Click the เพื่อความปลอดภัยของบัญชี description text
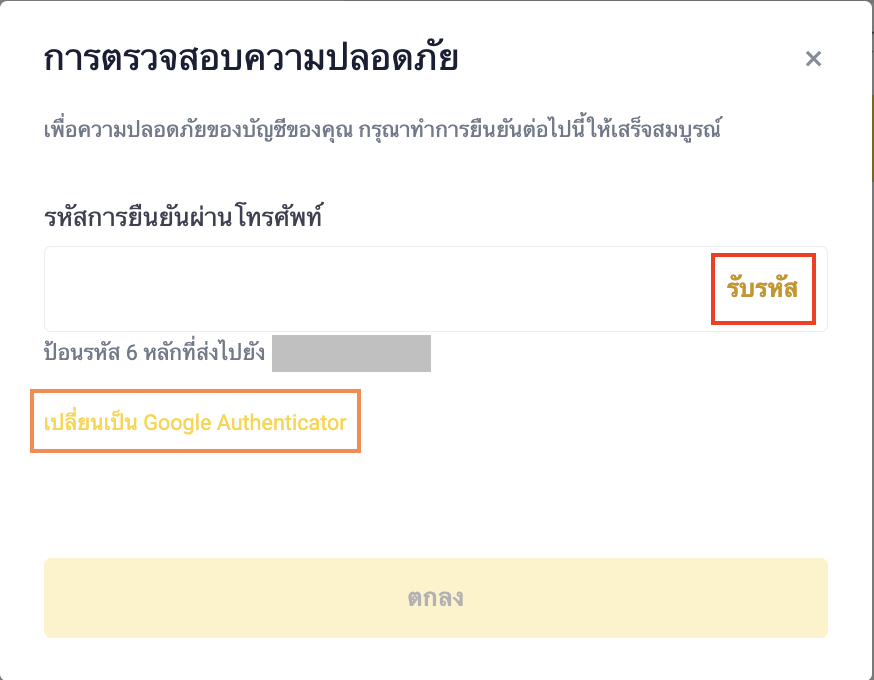Viewport: 874px width, 680px height. (x=383, y=130)
